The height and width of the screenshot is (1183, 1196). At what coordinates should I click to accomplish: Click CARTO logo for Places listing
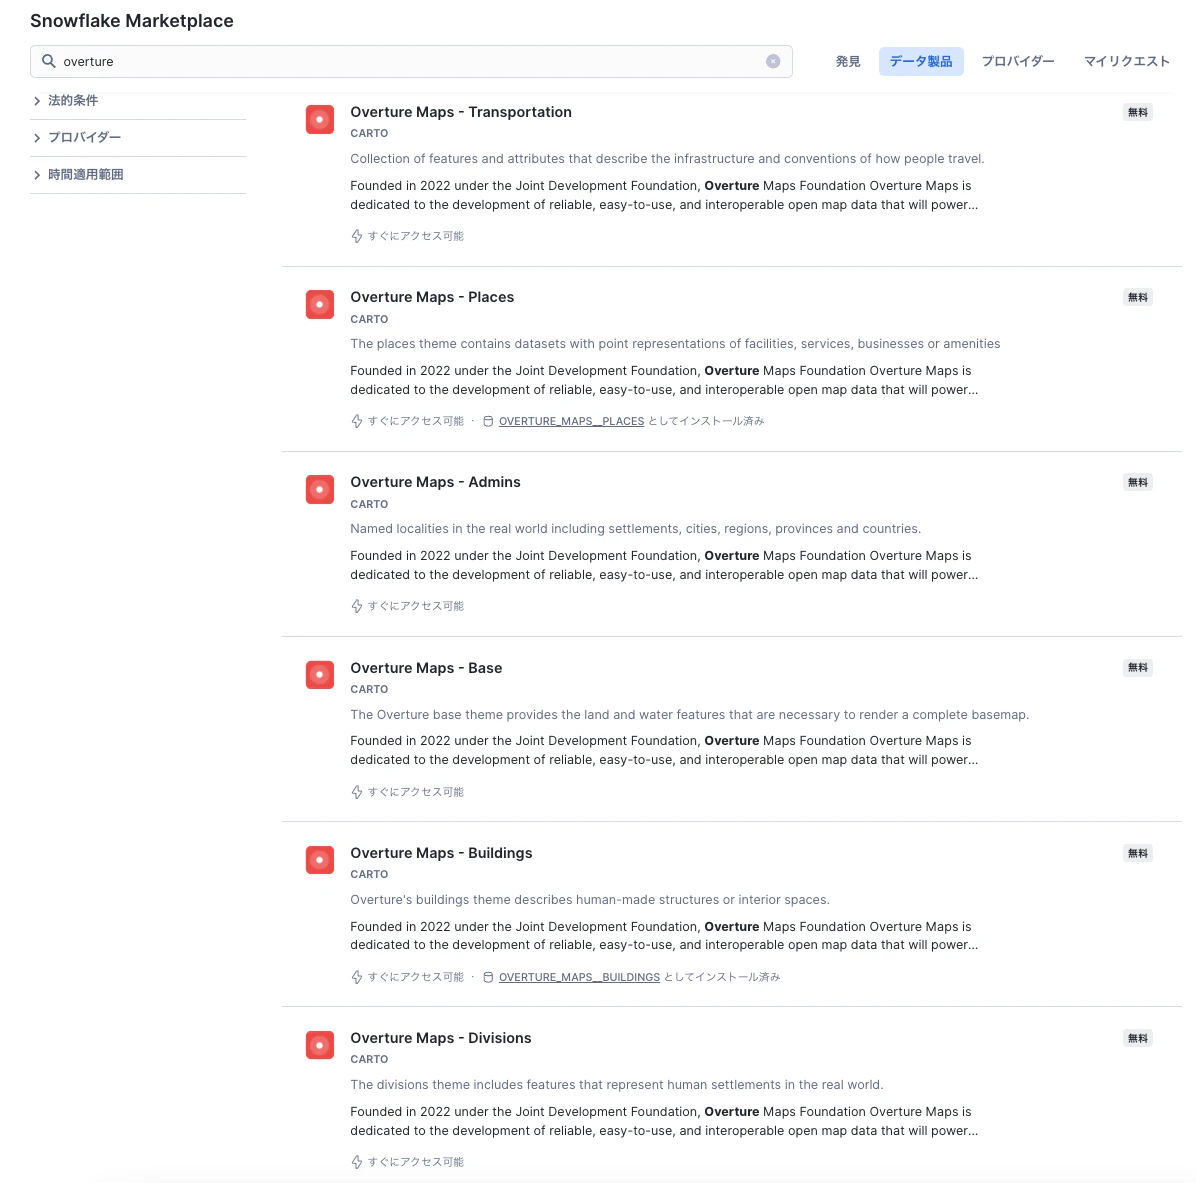[x=320, y=304]
